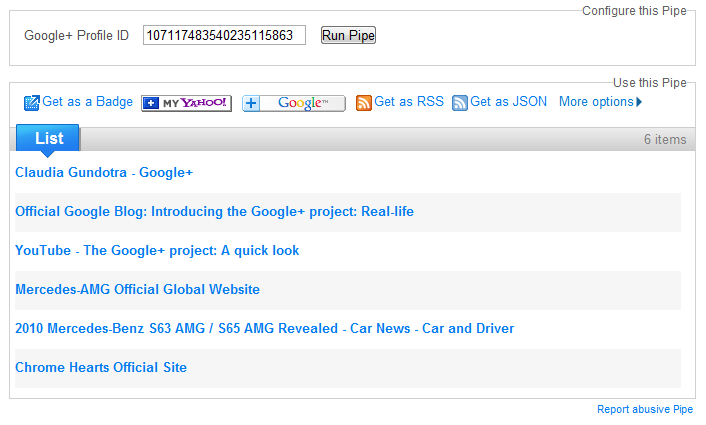Open the Chrome Hearts Official Site link

pos(101,367)
